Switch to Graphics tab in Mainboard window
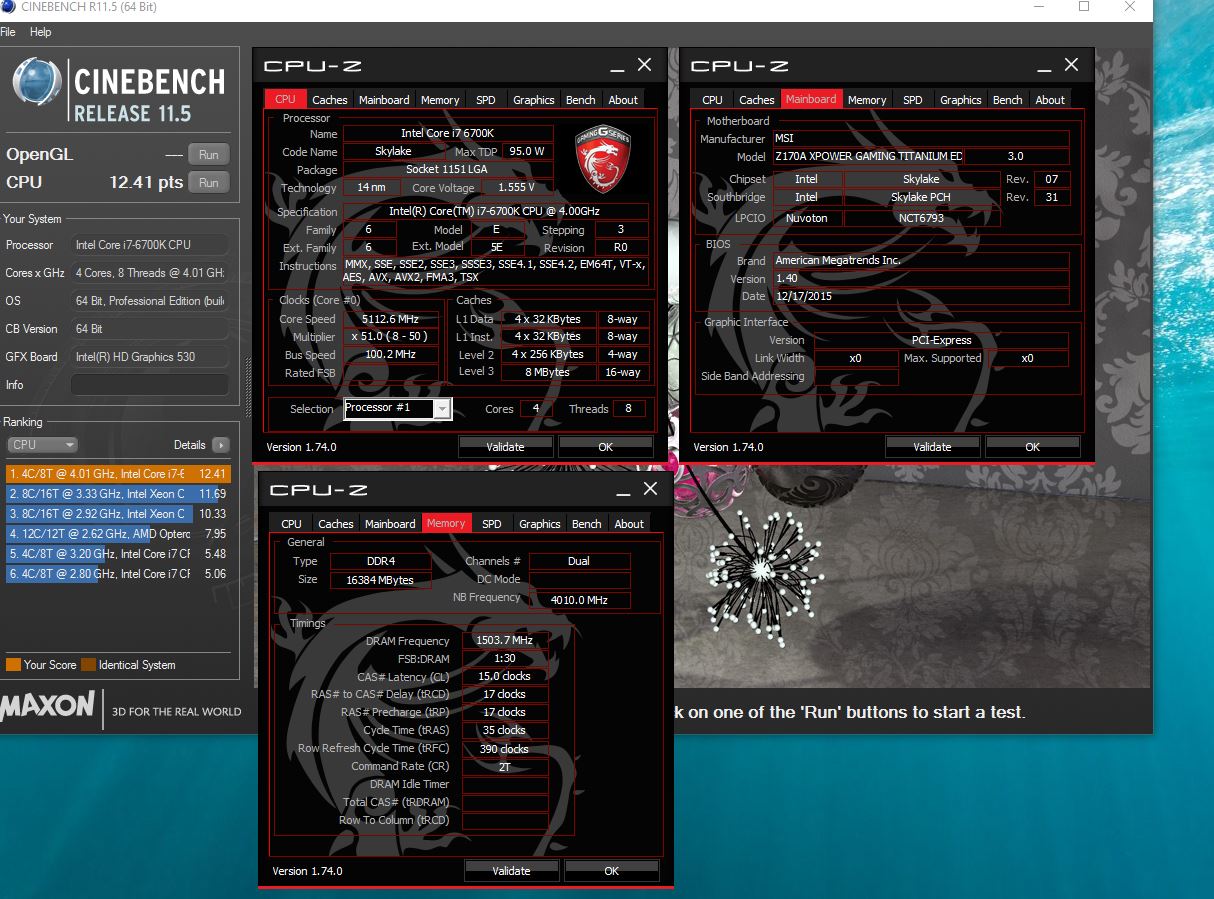Screen dimensions: 1214x899 point(960,100)
